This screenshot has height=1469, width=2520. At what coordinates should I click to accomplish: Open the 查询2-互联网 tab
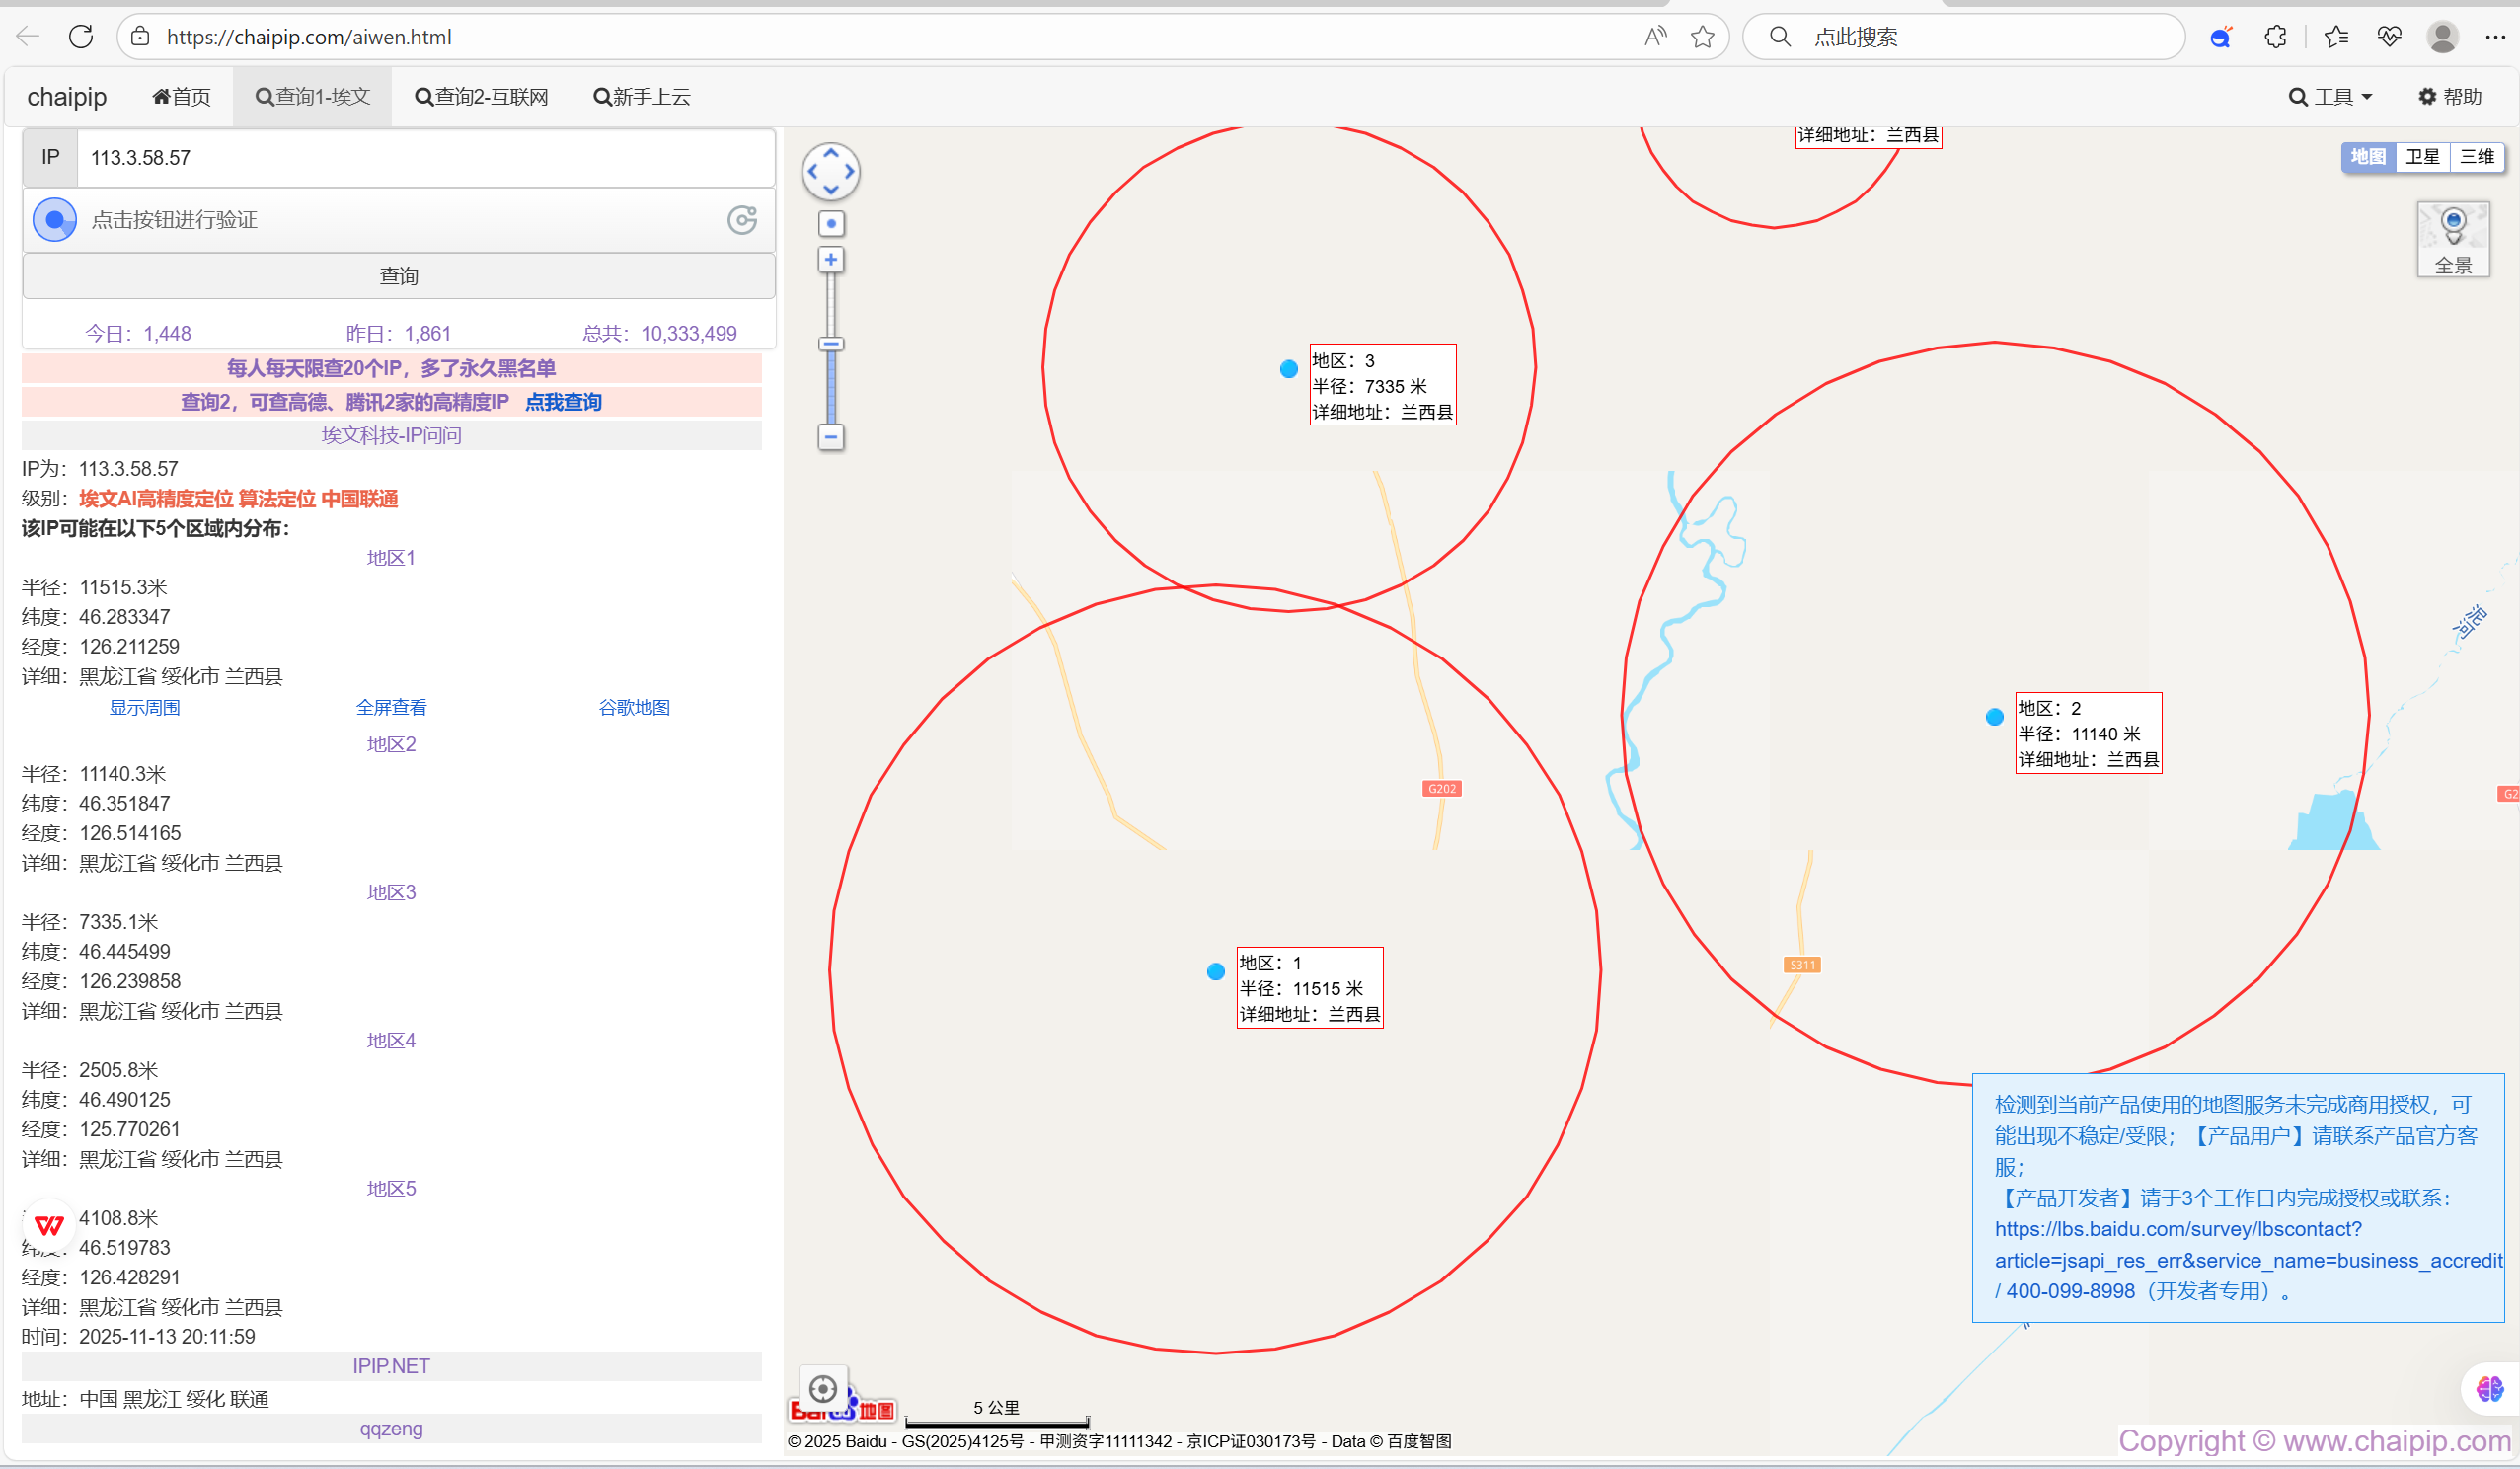tap(482, 97)
